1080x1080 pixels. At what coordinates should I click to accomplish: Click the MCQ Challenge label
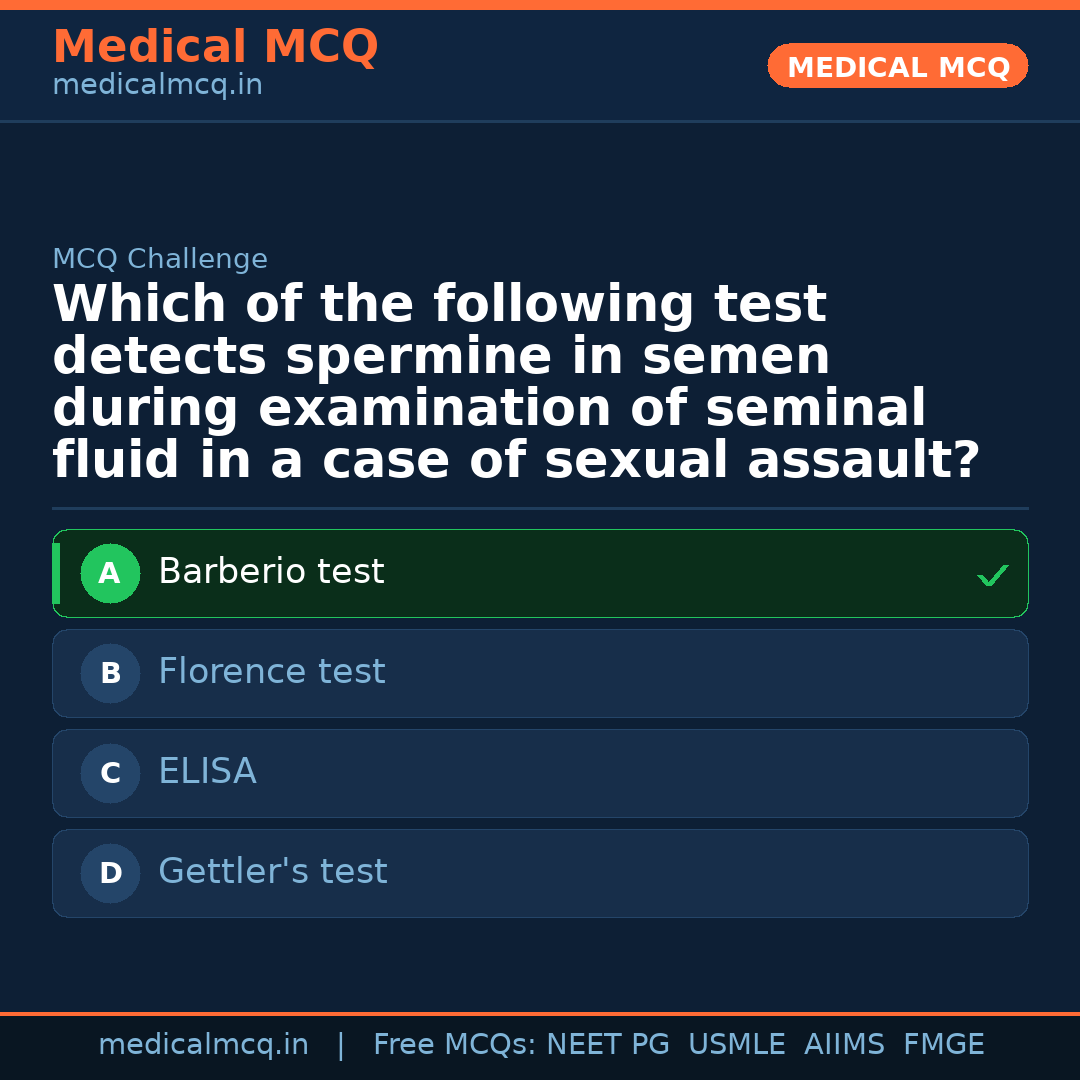(160, 259)
